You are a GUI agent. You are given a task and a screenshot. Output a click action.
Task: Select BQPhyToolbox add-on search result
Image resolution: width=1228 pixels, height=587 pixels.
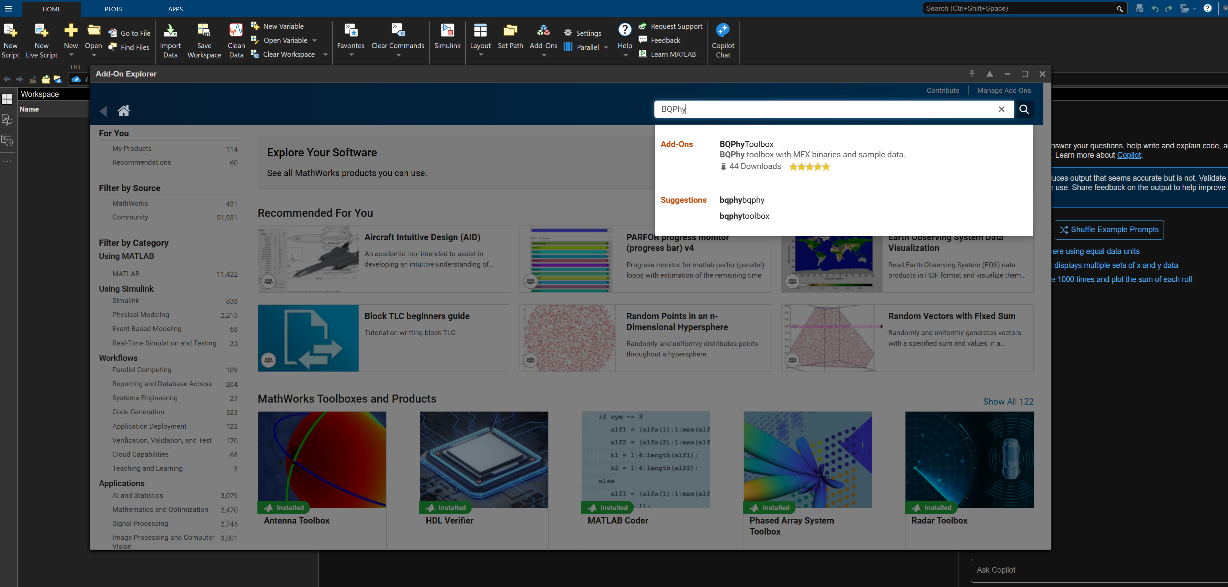click(746, 145)
